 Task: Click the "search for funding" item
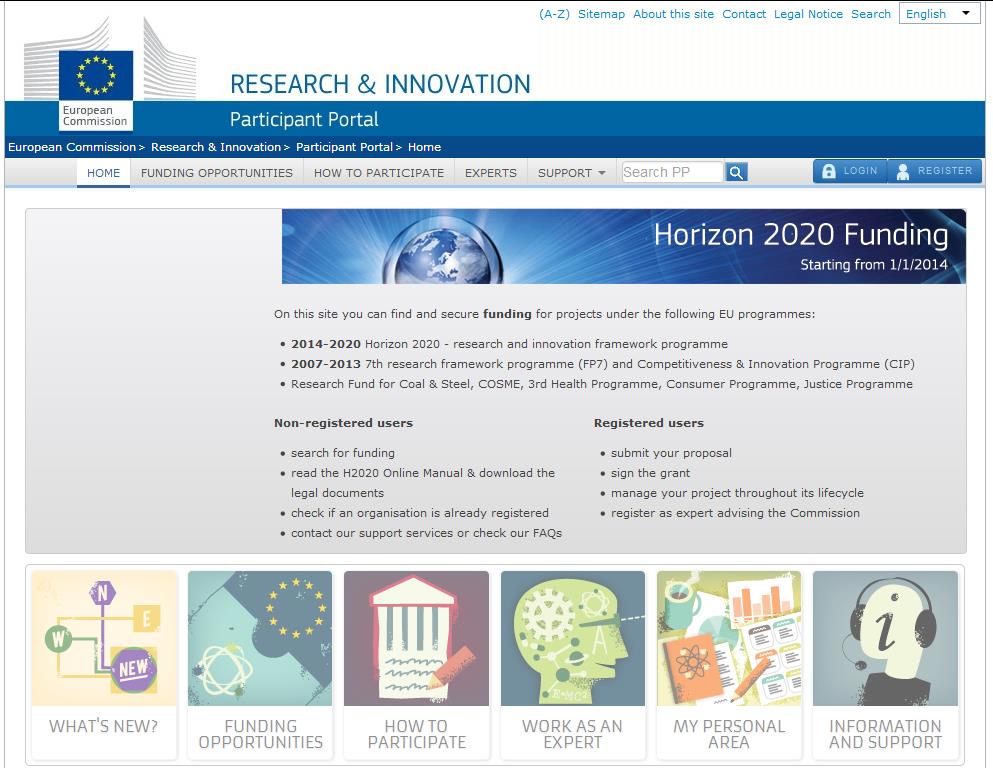coord(343,453)
